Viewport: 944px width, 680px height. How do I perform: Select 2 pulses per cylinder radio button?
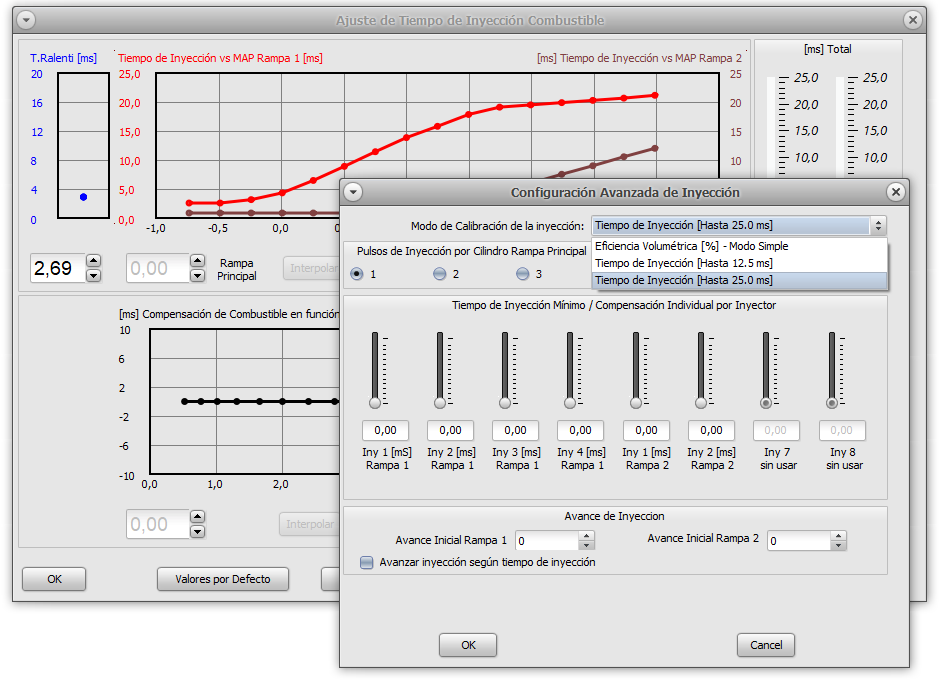click(439, 274)
